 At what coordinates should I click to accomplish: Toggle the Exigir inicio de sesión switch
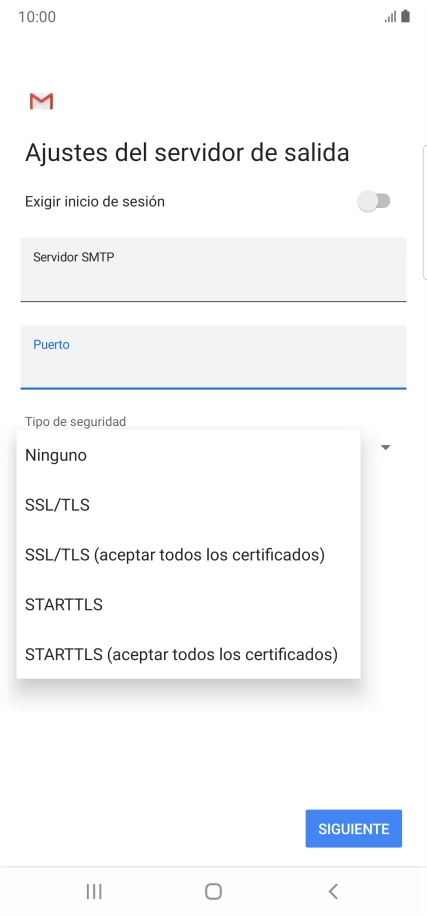[x=374, y=202]
